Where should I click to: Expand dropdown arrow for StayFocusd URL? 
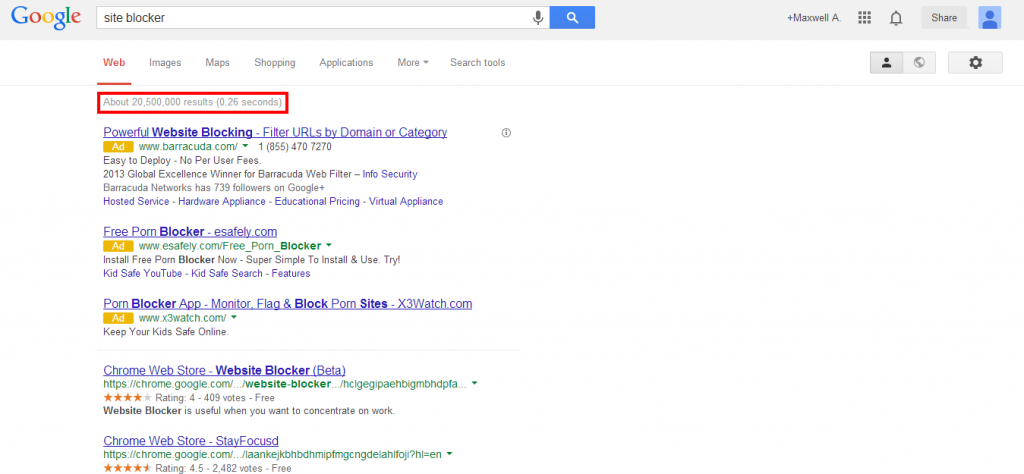tap(449, 454)
